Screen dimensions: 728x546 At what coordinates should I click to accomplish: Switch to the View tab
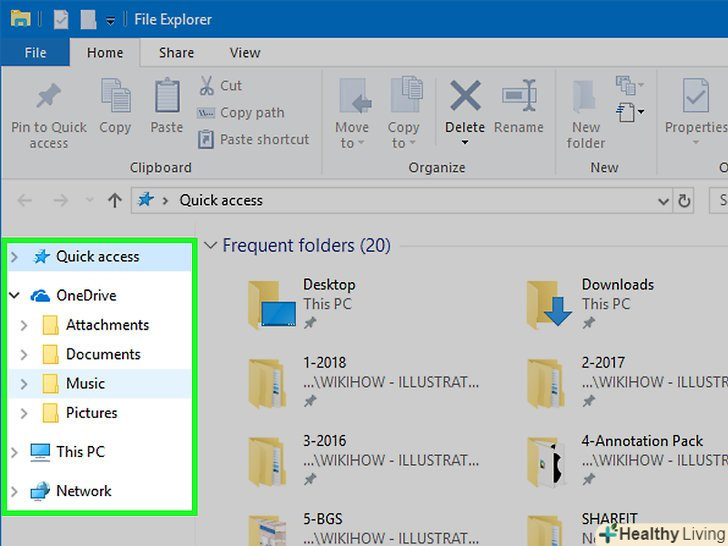[245, 52]
